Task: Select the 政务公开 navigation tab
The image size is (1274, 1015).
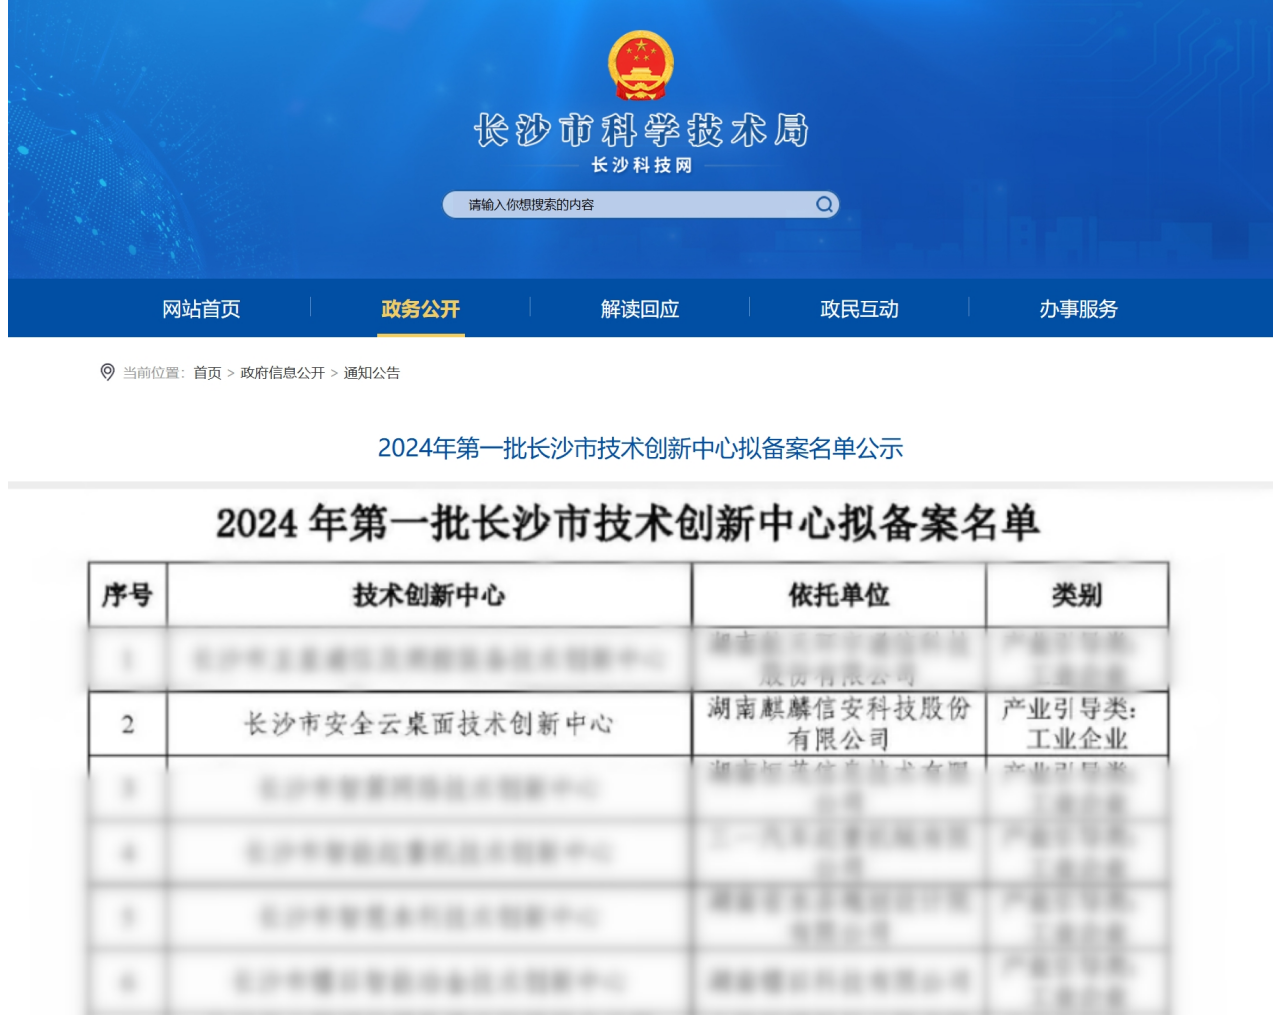Action: (420, 309)
